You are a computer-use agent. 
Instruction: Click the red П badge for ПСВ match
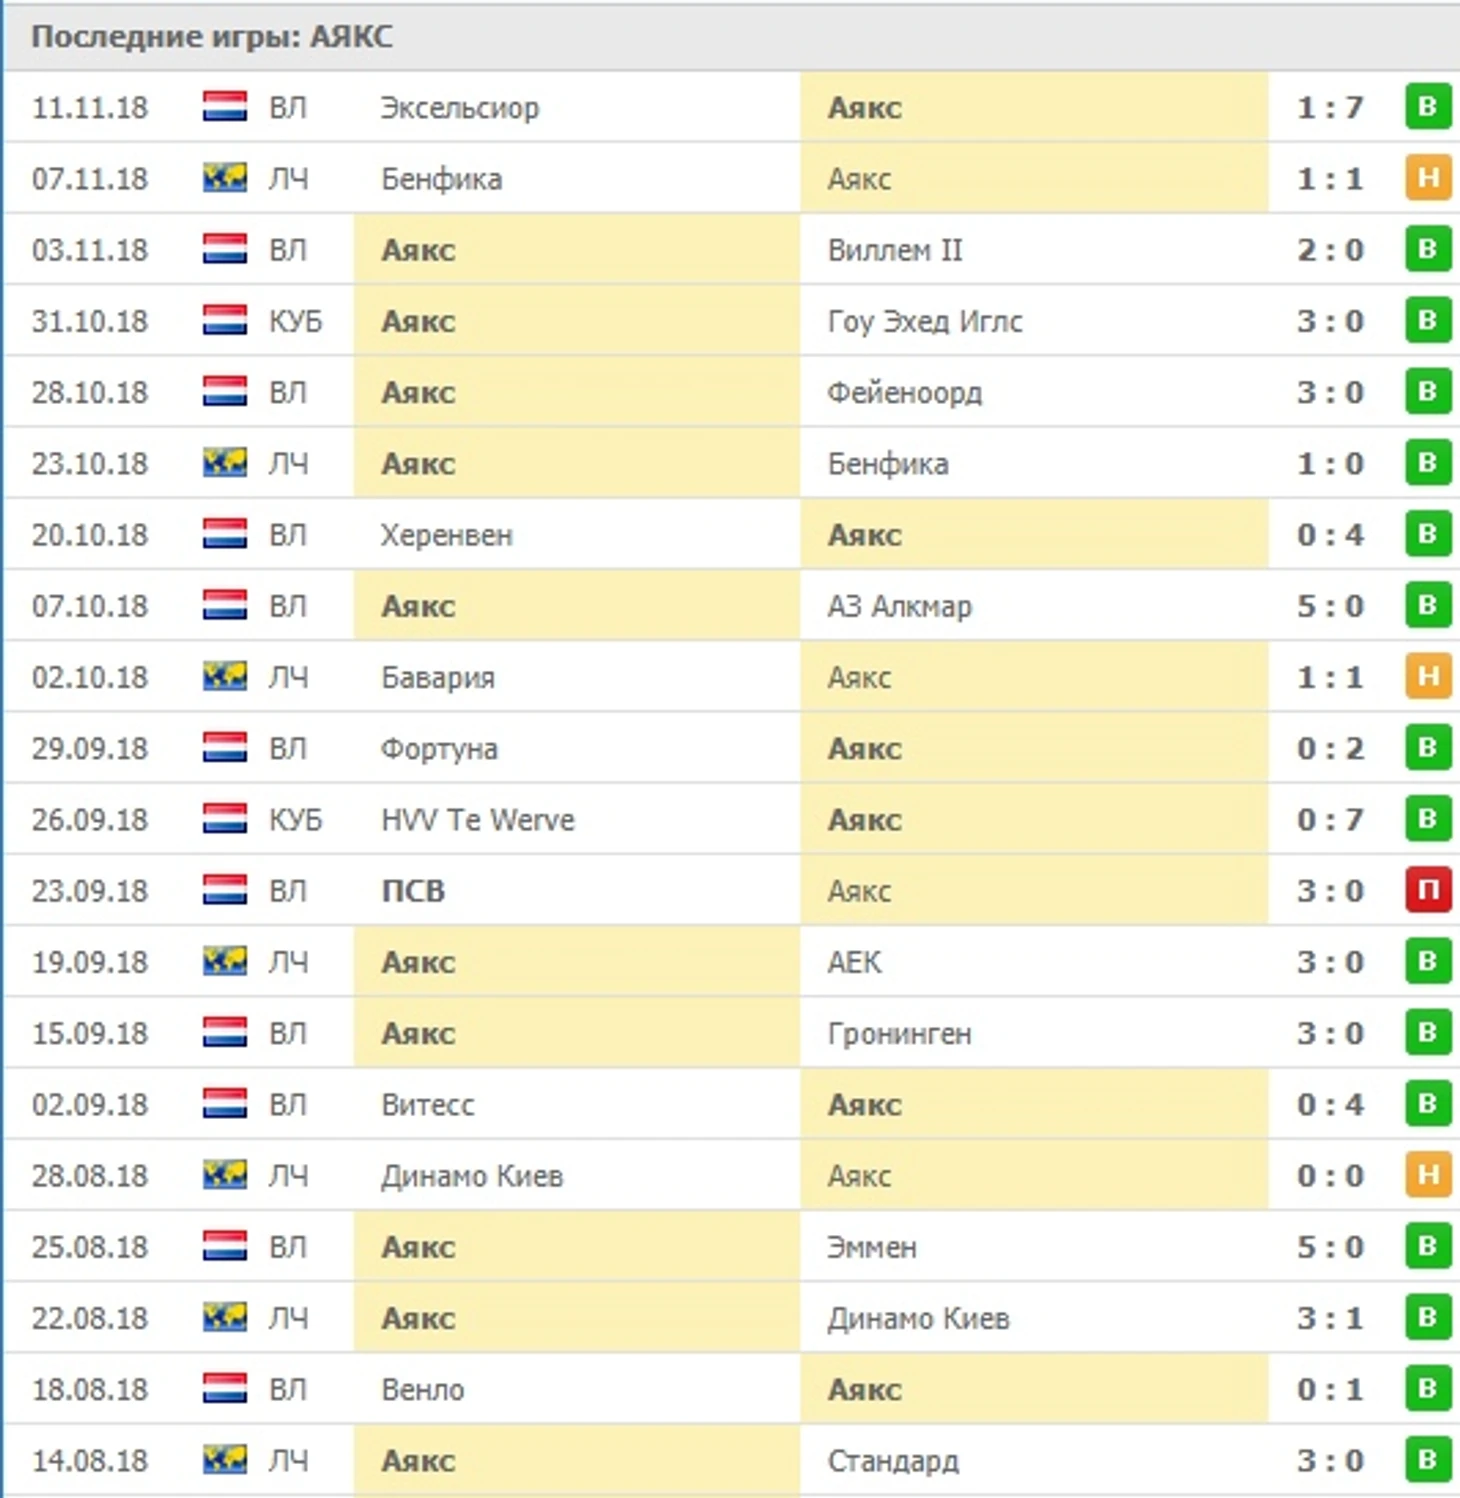[1427, 890]
